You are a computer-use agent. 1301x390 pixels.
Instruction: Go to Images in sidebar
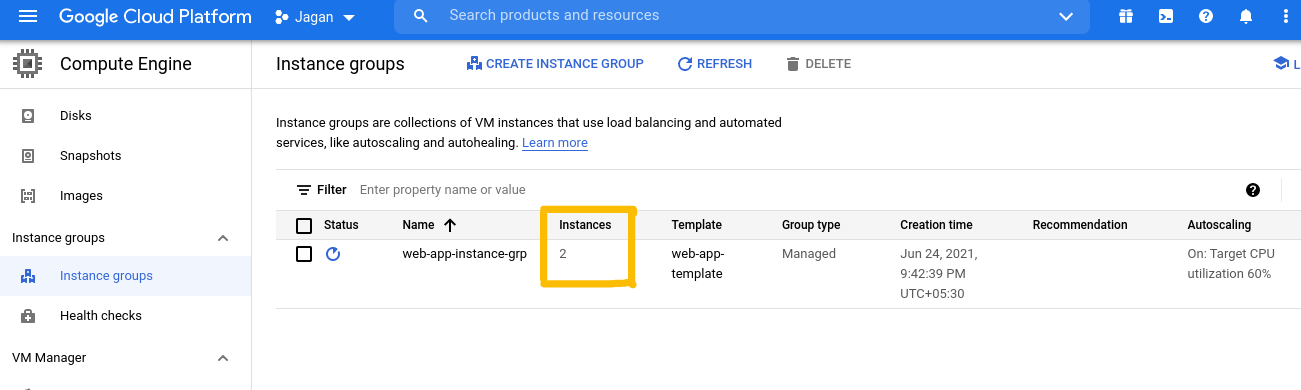[81, 196]
